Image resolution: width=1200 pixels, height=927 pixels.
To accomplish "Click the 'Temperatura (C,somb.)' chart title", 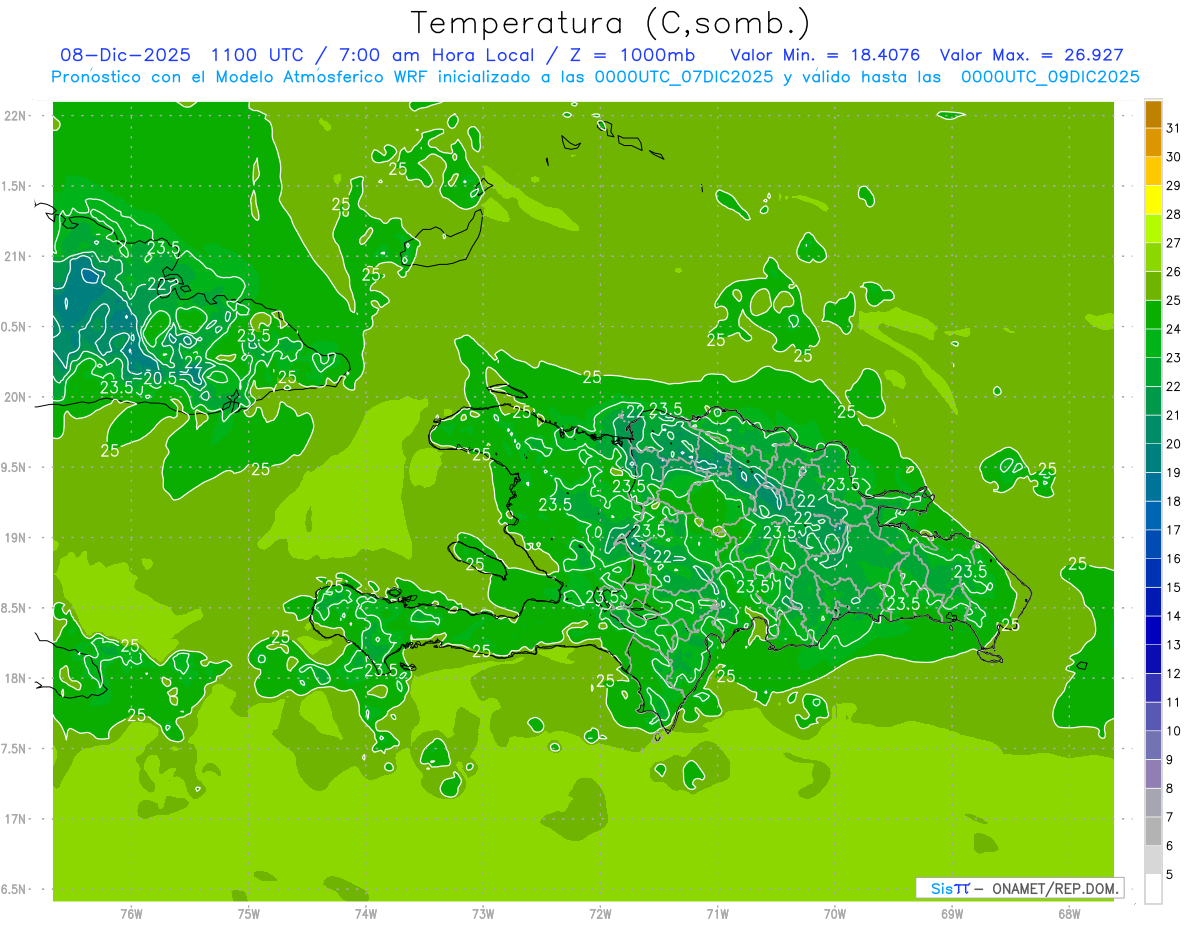I will click(611, 23).
